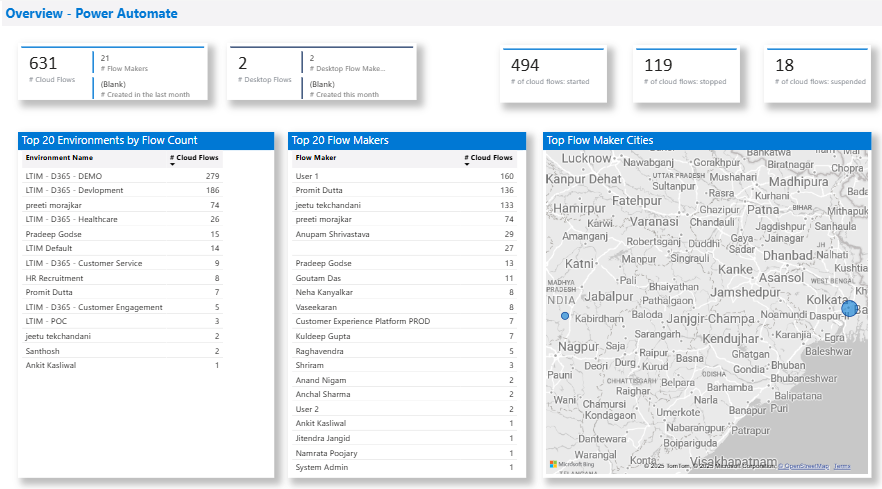Open the map Terms link
This screenshot has height=489, width=882.
point(842,466)
